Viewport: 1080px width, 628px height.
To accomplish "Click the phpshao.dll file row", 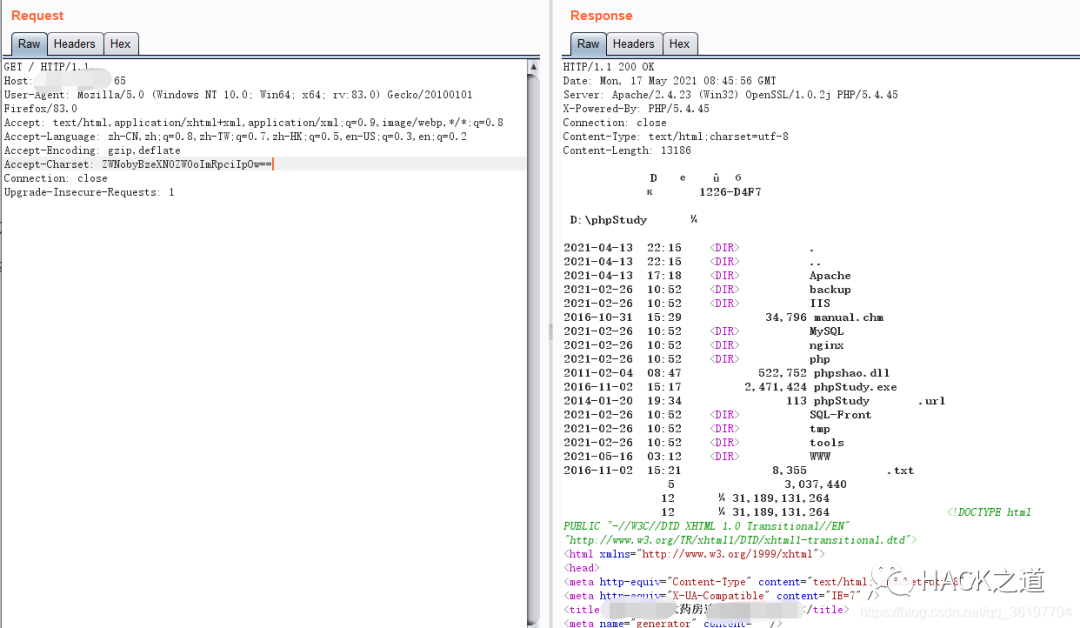I will click(727, 373).
